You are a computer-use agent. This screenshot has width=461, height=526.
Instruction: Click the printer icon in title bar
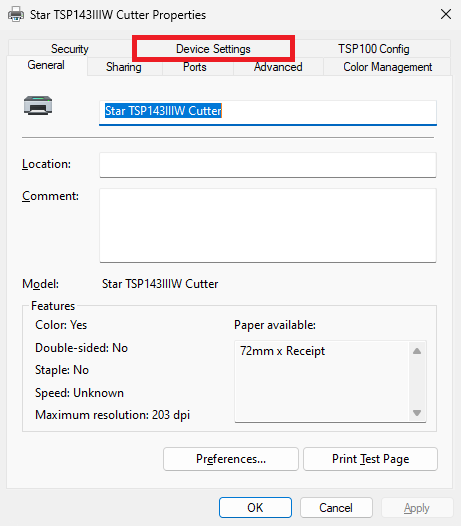pyautogui.click(x=16, y=14)
